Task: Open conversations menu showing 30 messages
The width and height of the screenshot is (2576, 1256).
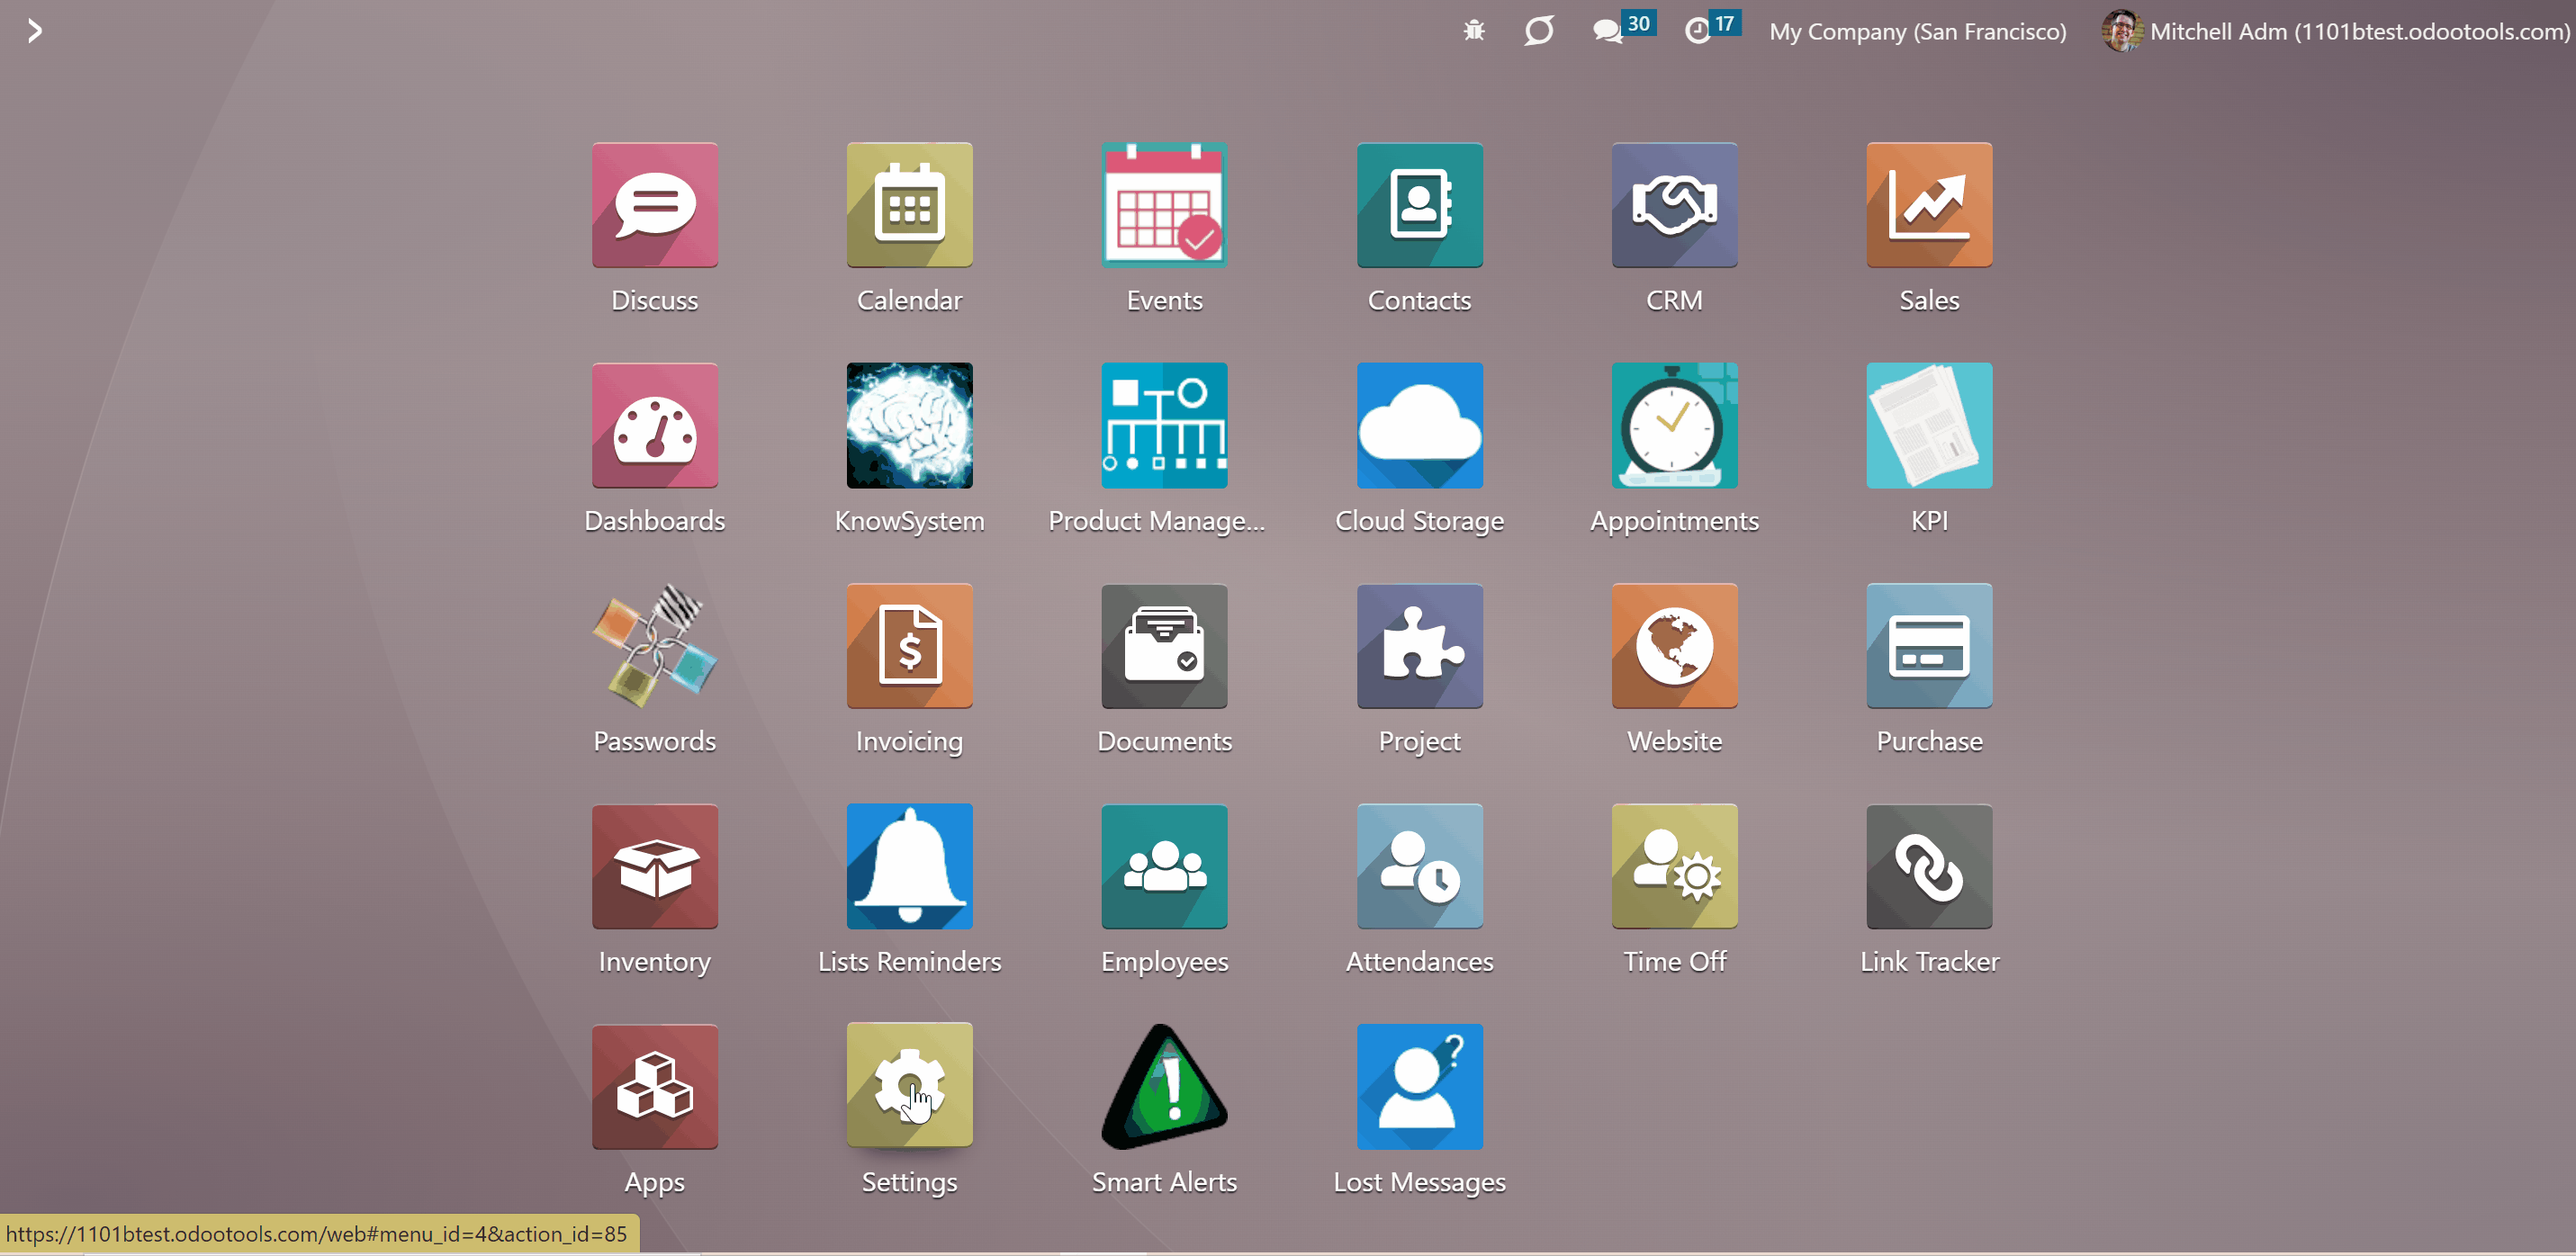Action: (x=1623, y=29)
